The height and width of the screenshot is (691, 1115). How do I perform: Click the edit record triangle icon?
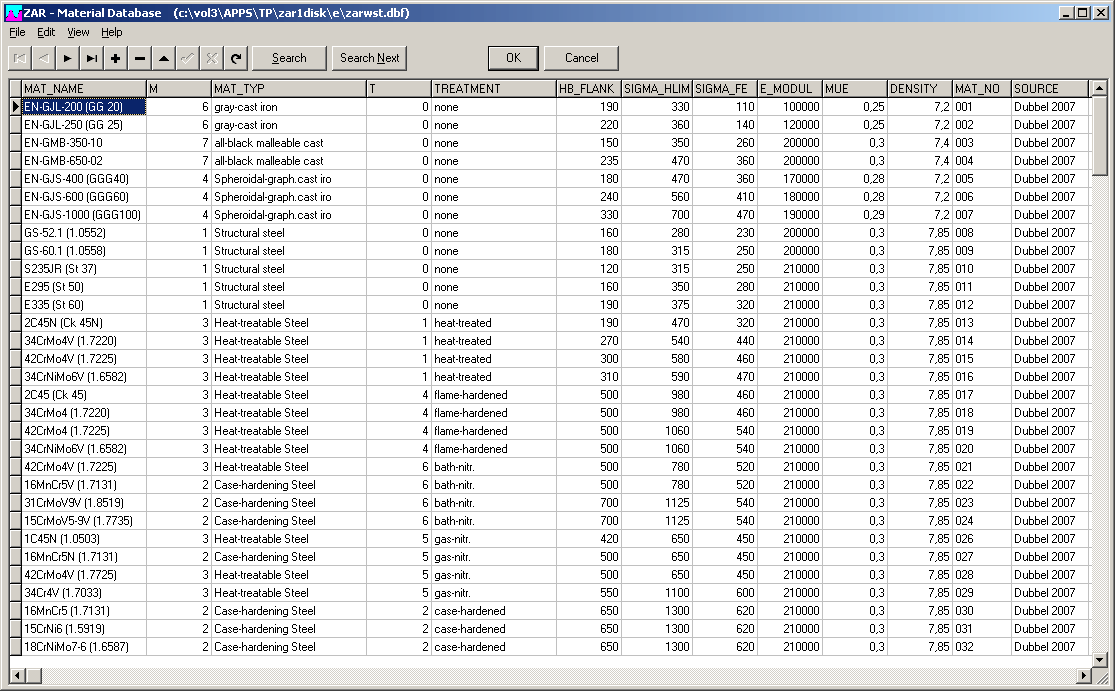coord(164,58)
